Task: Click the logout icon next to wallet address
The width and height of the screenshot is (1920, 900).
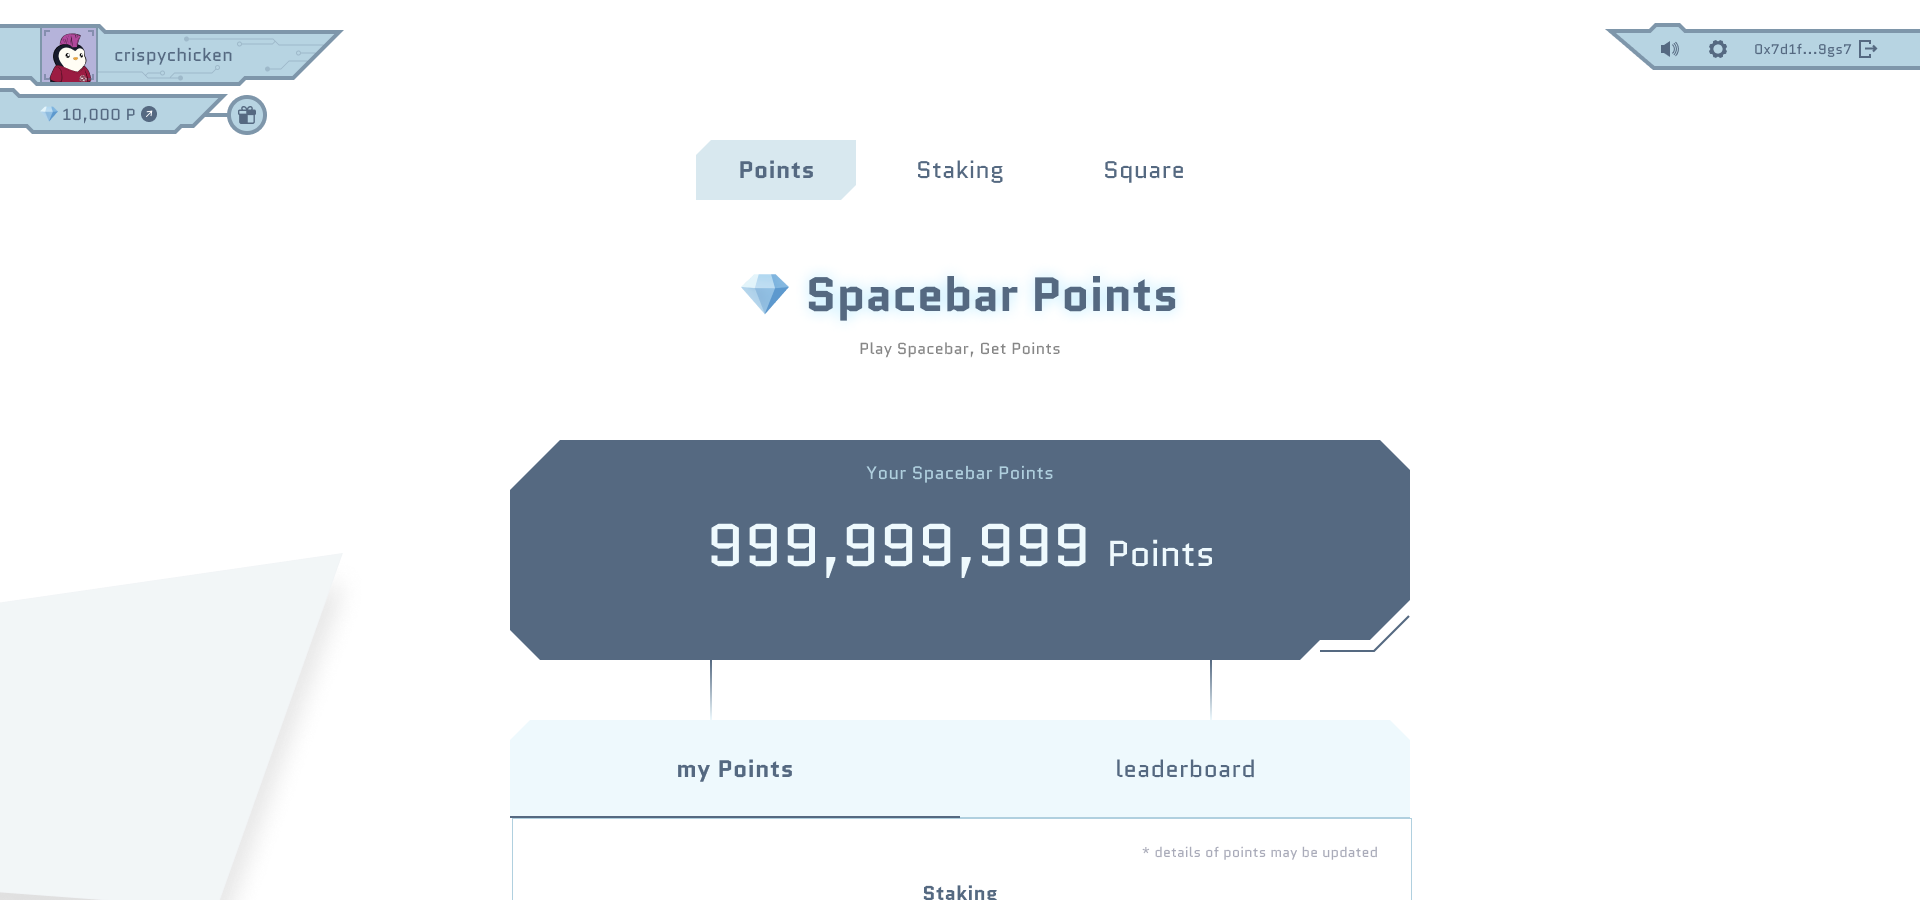Action: [x=1868, y=49]
